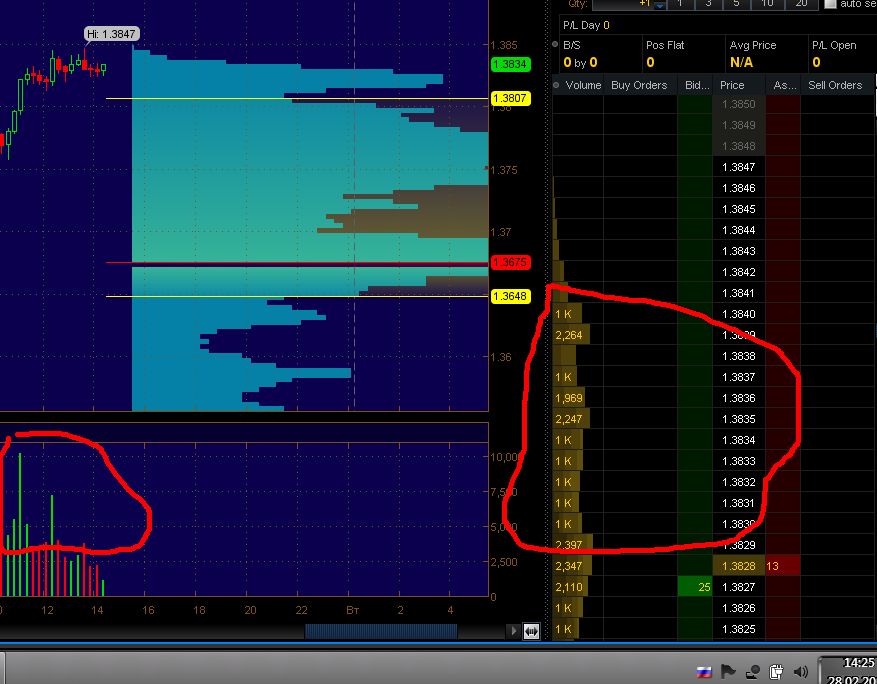The height and width of the screenshot is (684, 877).
Task: Click the network status tray icon
Action: click(752, 672)
